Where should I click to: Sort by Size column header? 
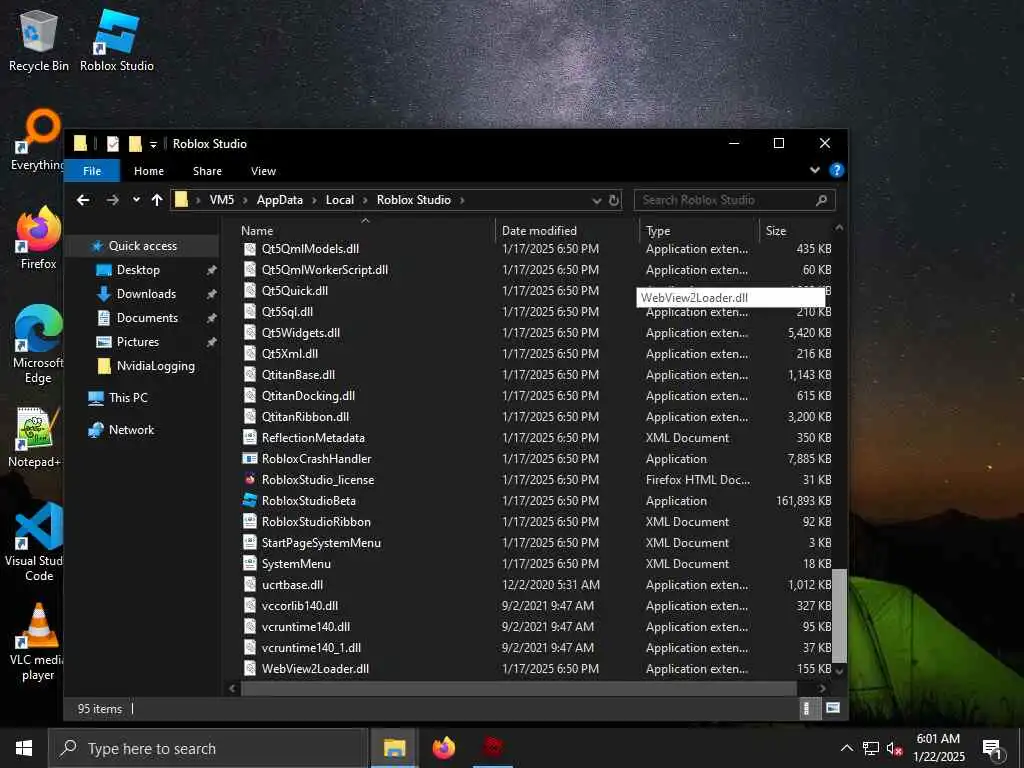[x=776, y=231]
